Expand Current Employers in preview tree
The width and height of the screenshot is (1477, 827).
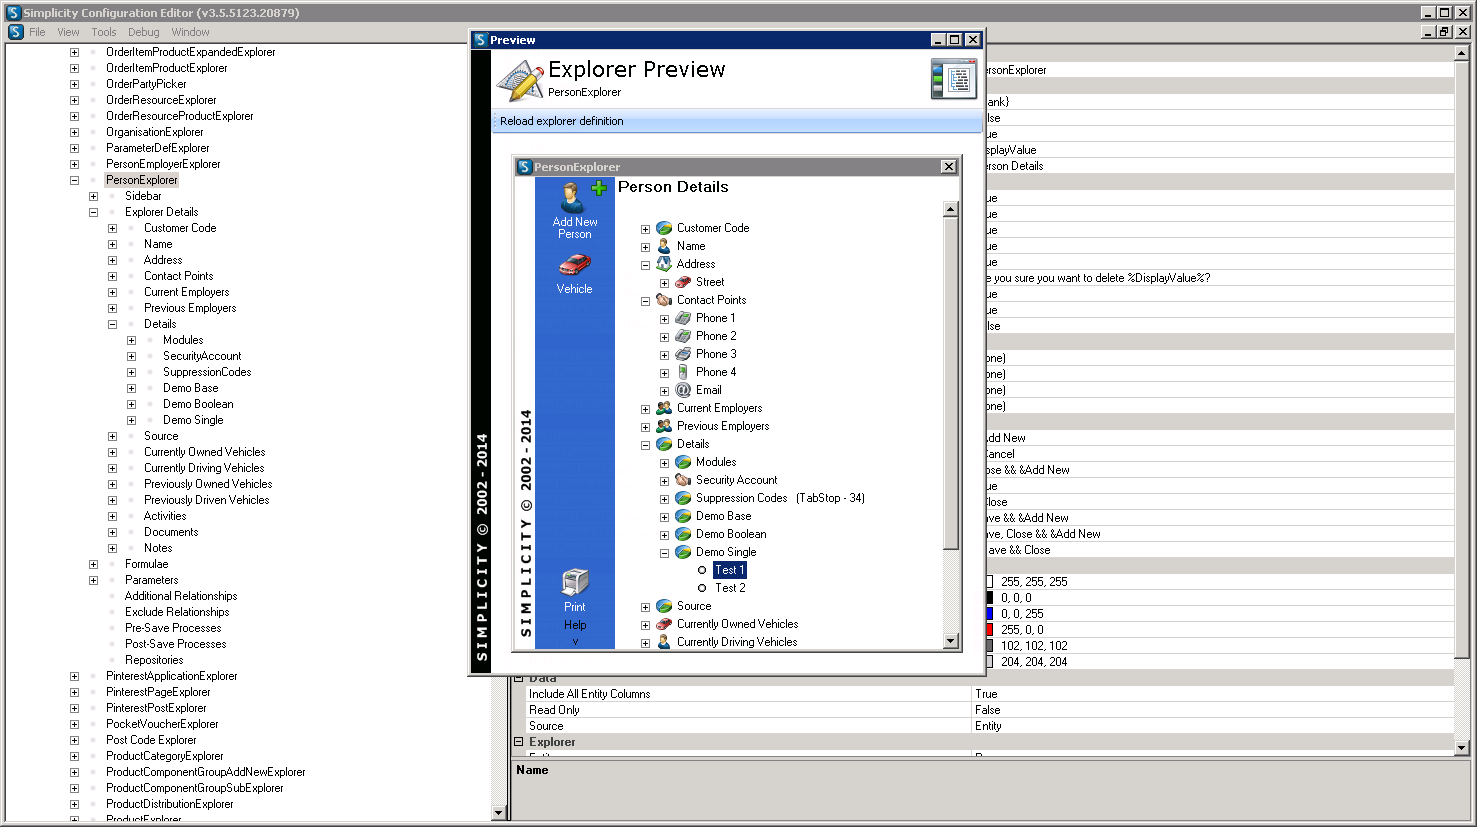coord(645,409)
